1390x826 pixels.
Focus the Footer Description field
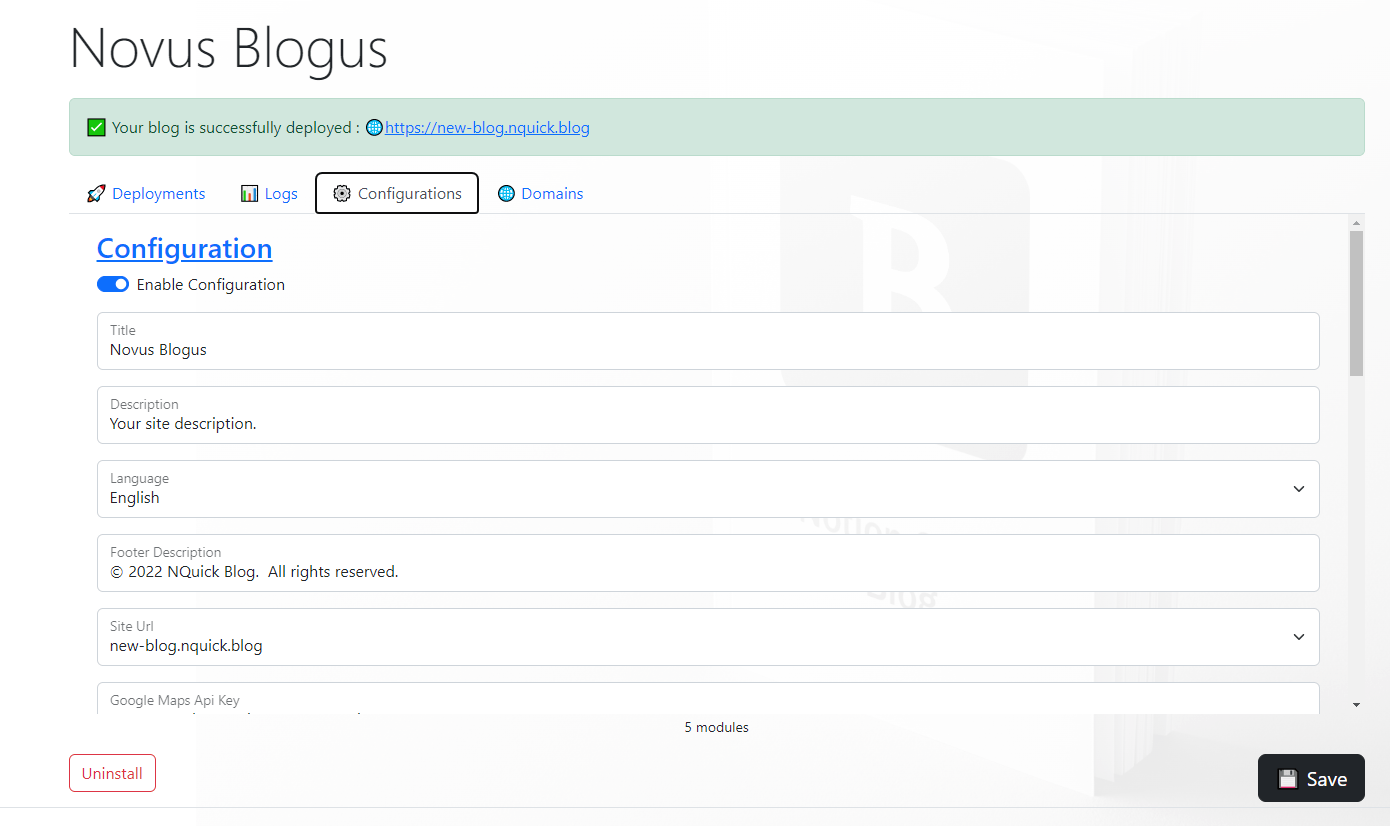(707, 572)
